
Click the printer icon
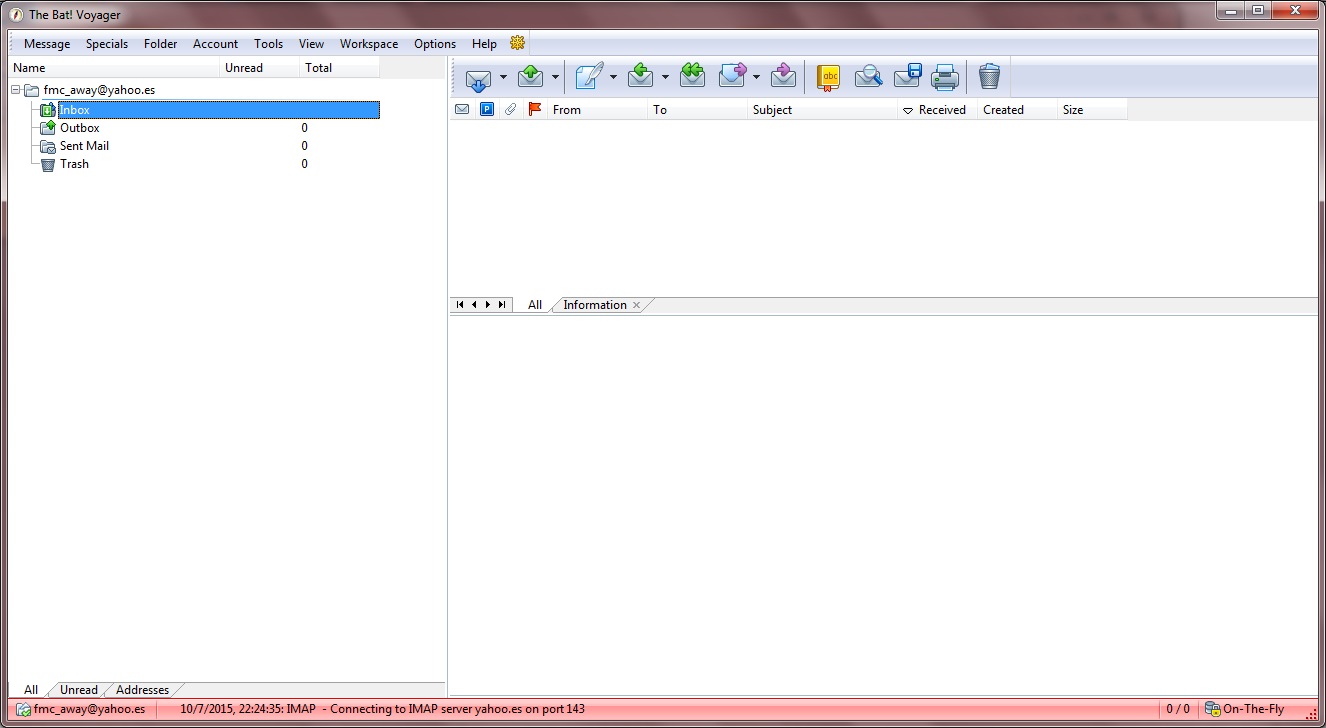click(x=945, y=77)
